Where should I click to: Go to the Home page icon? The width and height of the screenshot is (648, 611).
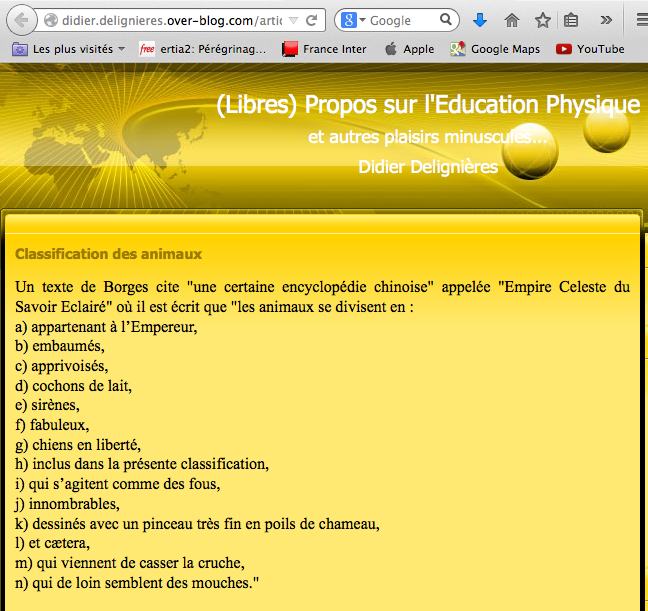[512, 20]
